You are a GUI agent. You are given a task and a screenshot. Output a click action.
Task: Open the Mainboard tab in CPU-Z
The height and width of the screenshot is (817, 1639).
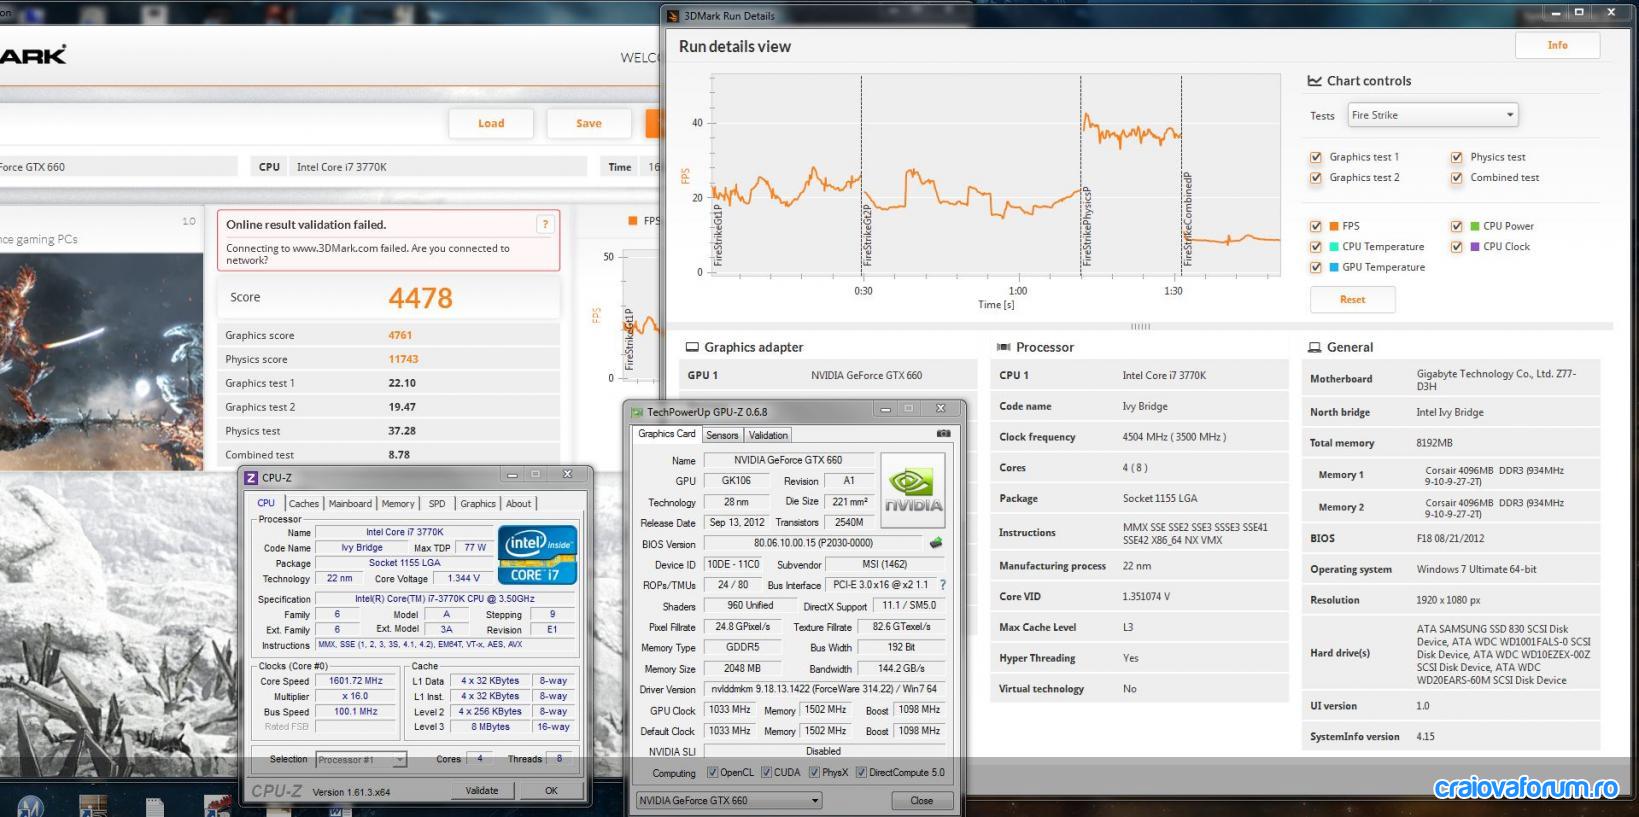350,504
